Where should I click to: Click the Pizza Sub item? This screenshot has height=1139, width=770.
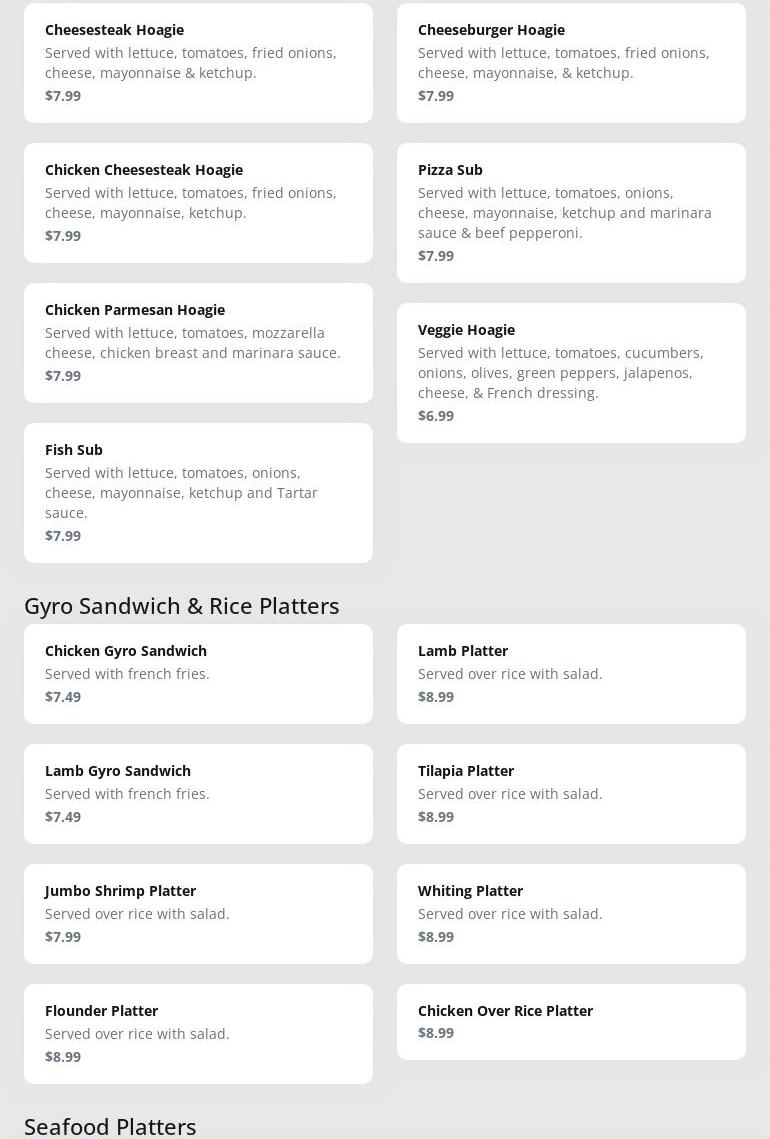point(571,213)
